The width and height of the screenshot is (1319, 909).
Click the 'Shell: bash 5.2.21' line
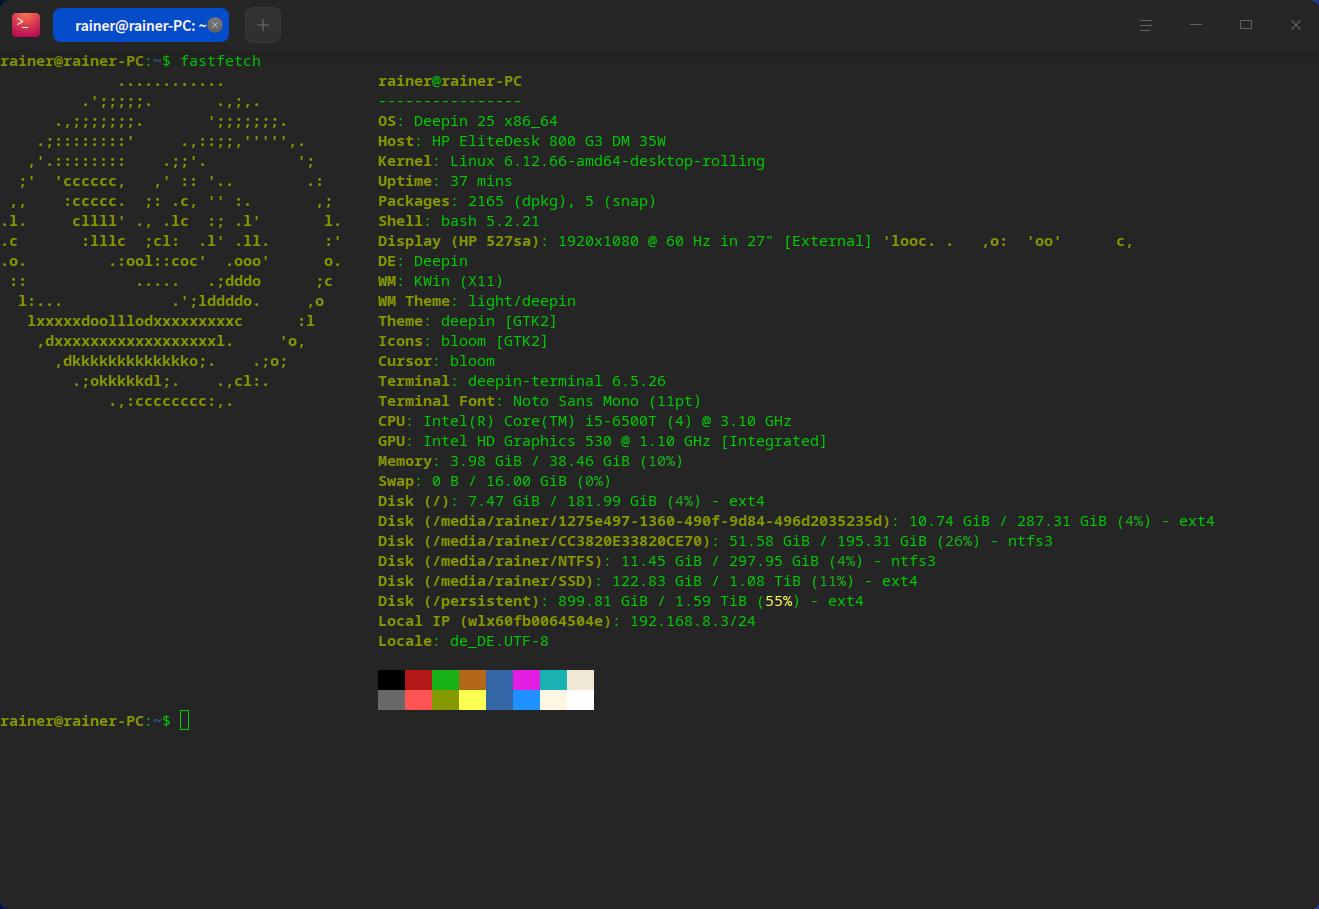(459, 221)
